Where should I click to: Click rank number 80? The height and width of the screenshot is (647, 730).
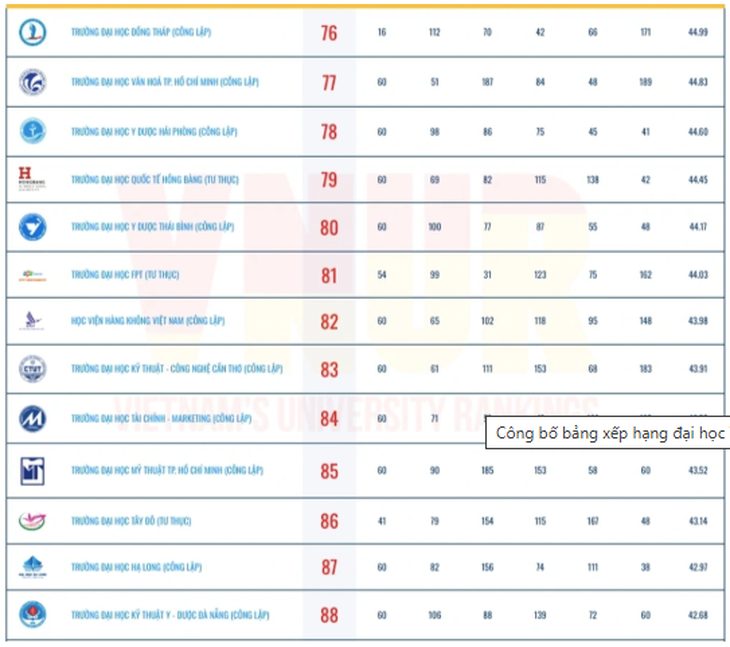coord(329,228)
